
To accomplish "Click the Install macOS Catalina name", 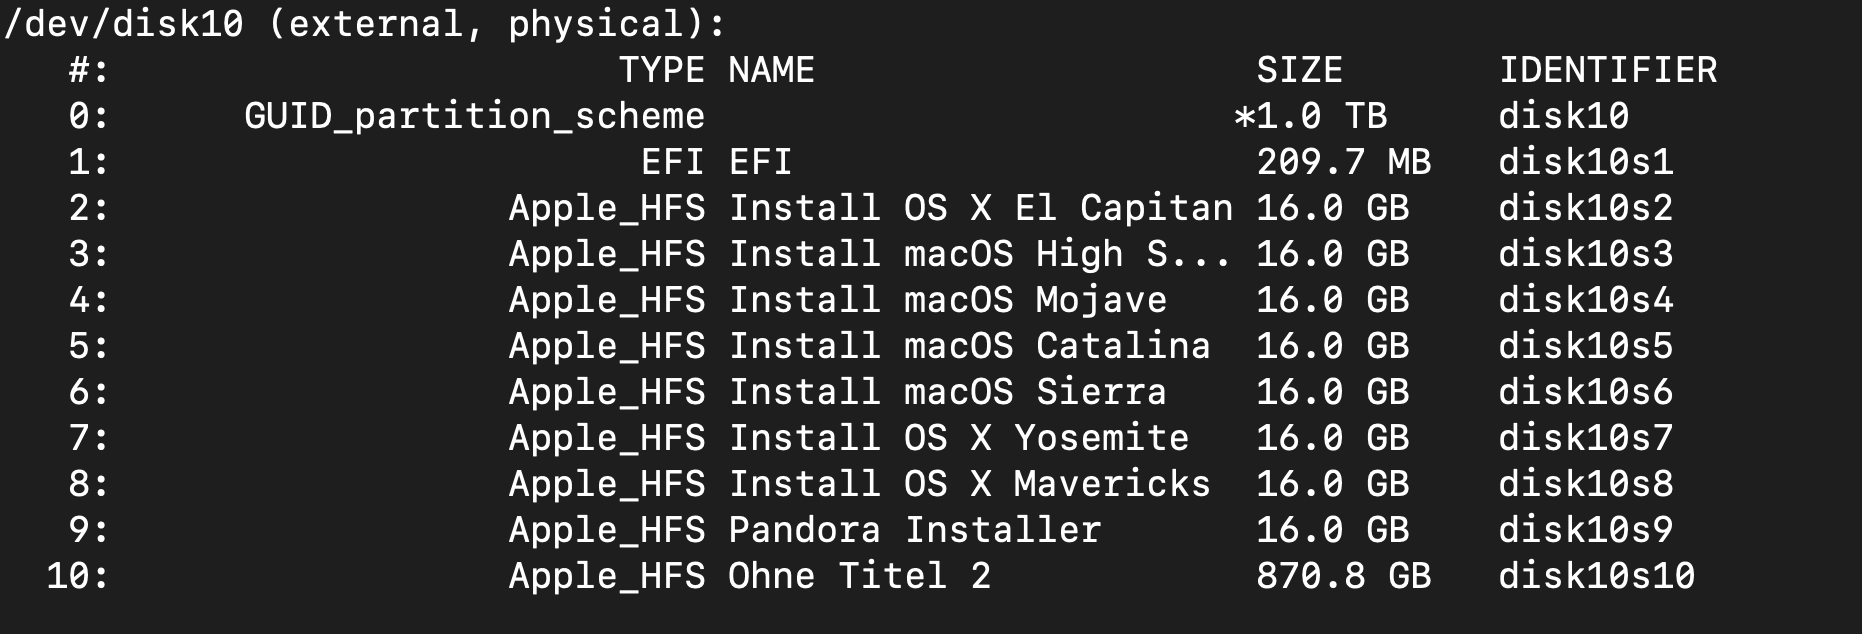I will (x=969, y=346).
